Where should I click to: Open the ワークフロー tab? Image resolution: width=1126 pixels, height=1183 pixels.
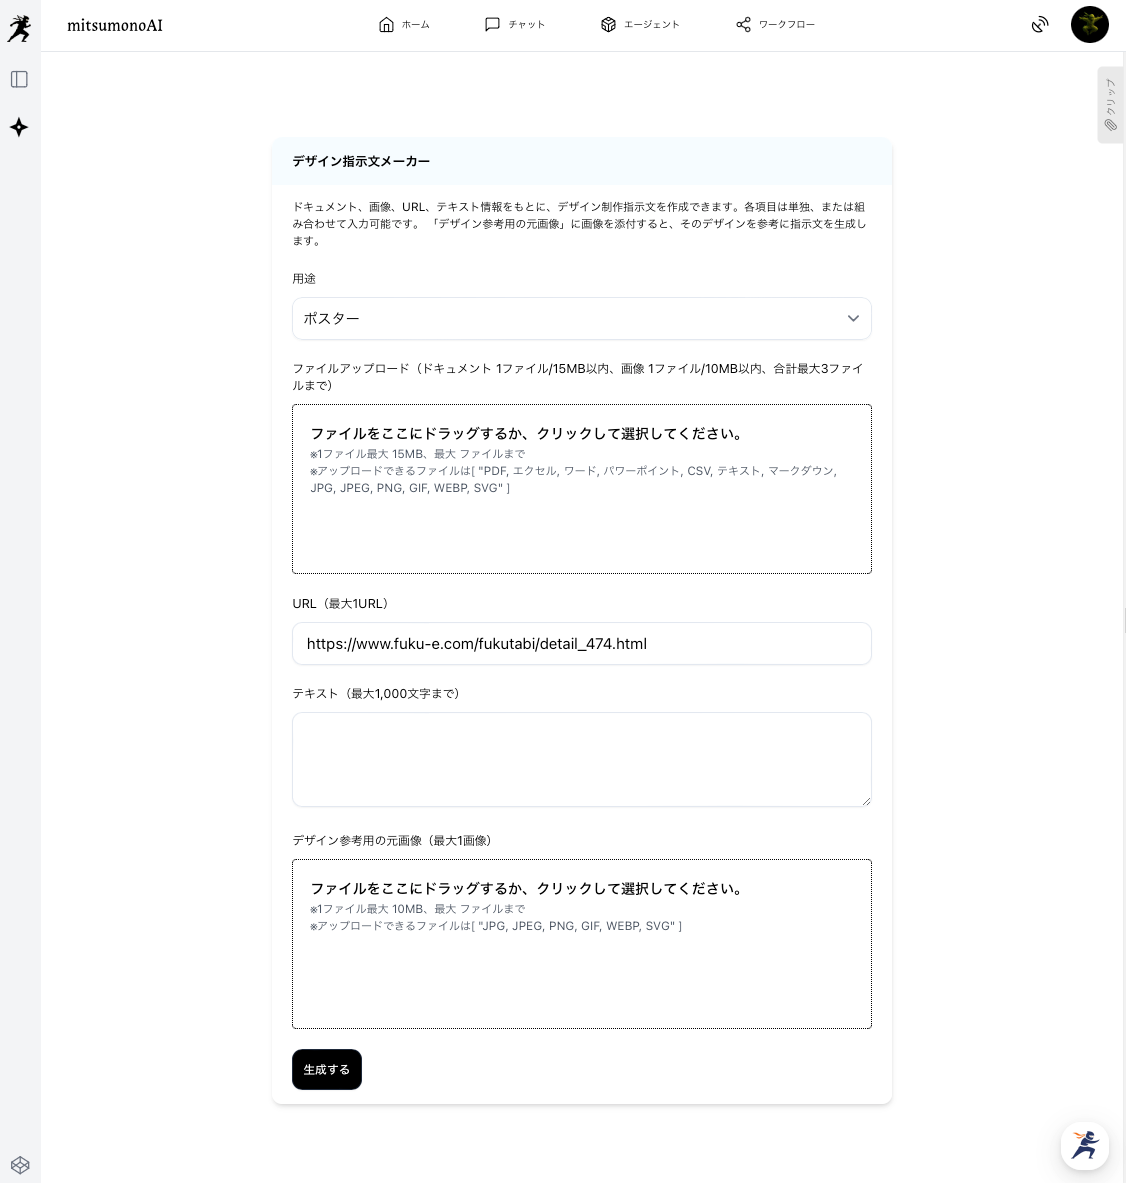click(775, 25)
